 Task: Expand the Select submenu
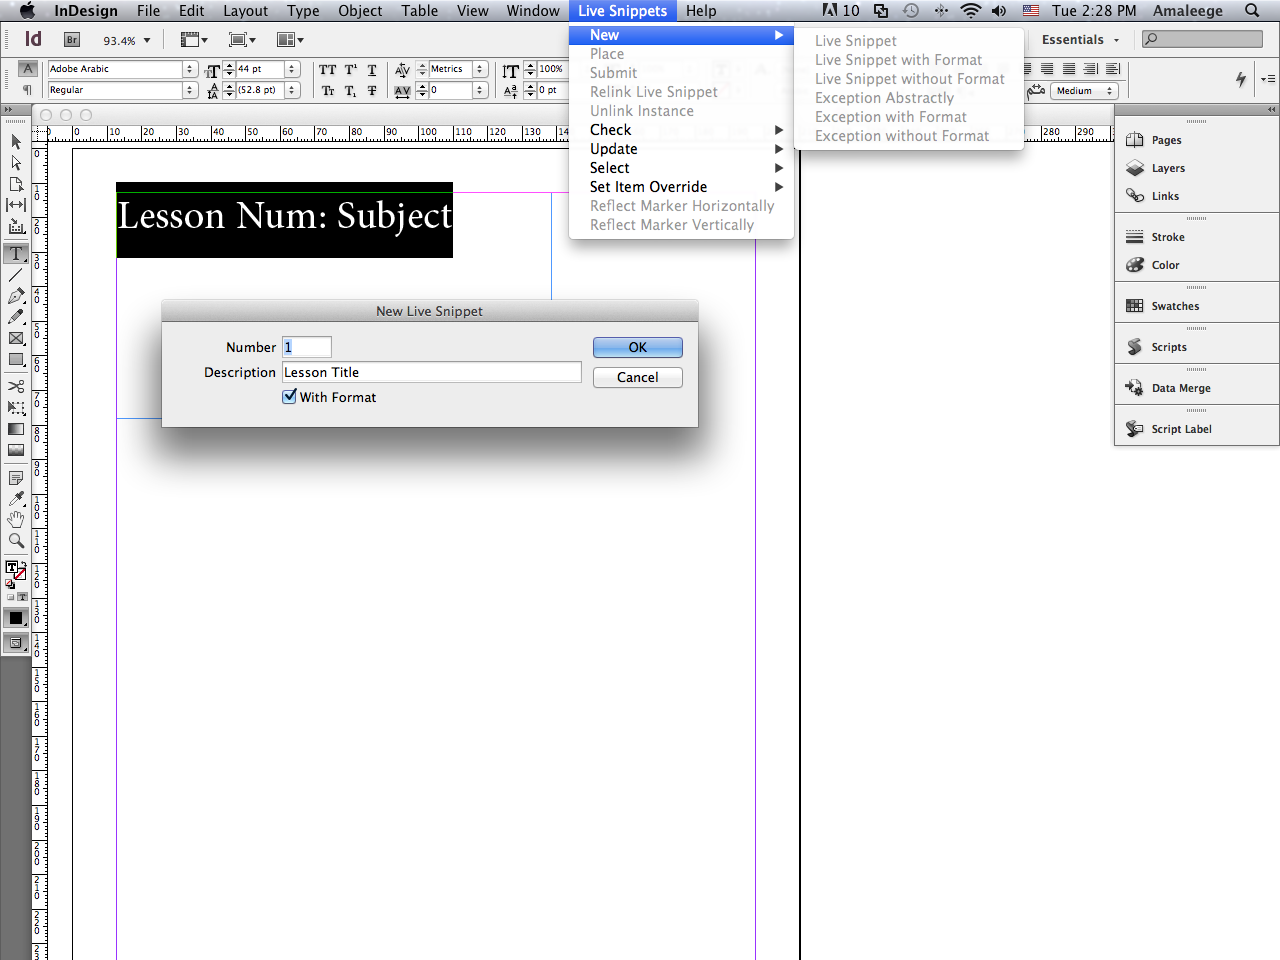click(x=681, y=168)
